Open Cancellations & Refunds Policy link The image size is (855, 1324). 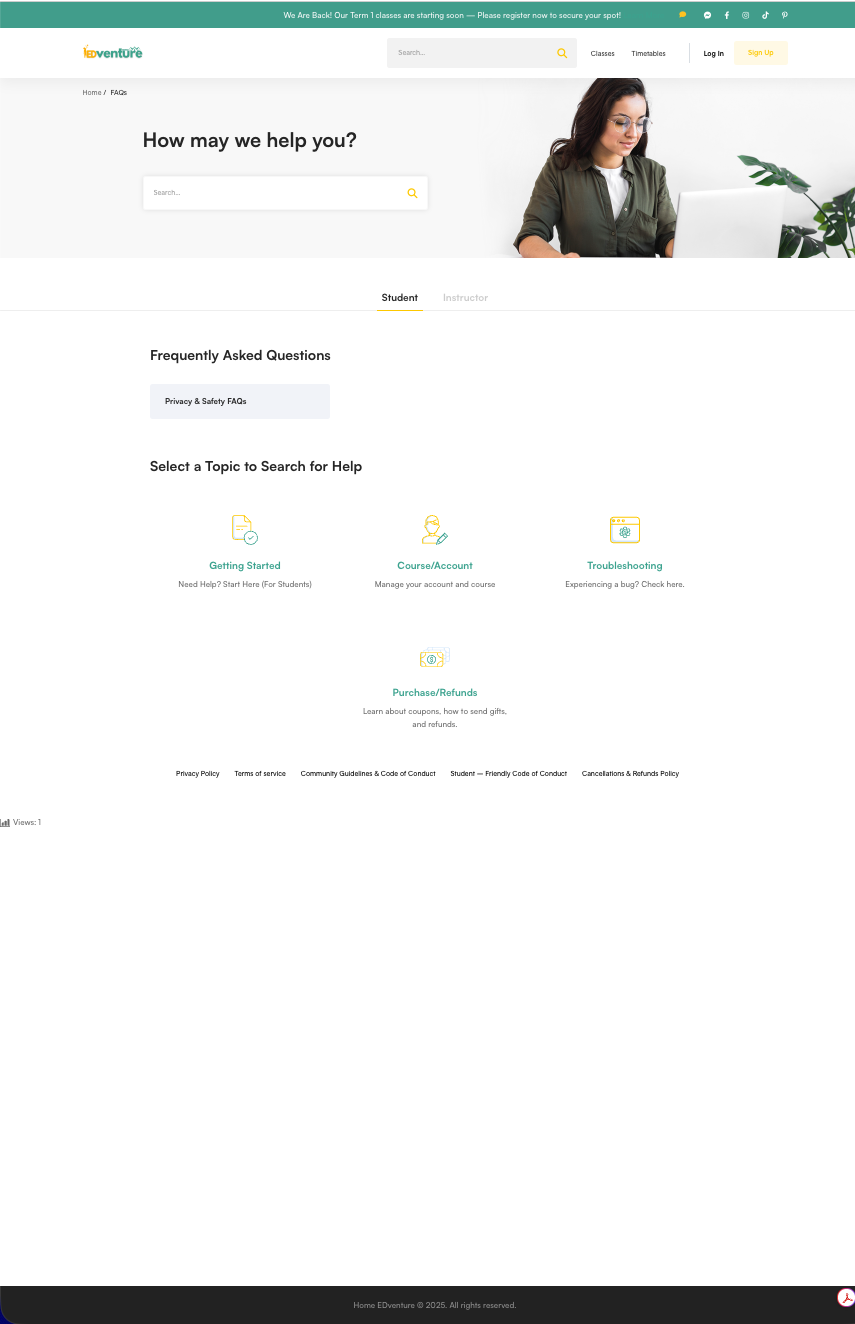tap(630, 773)
